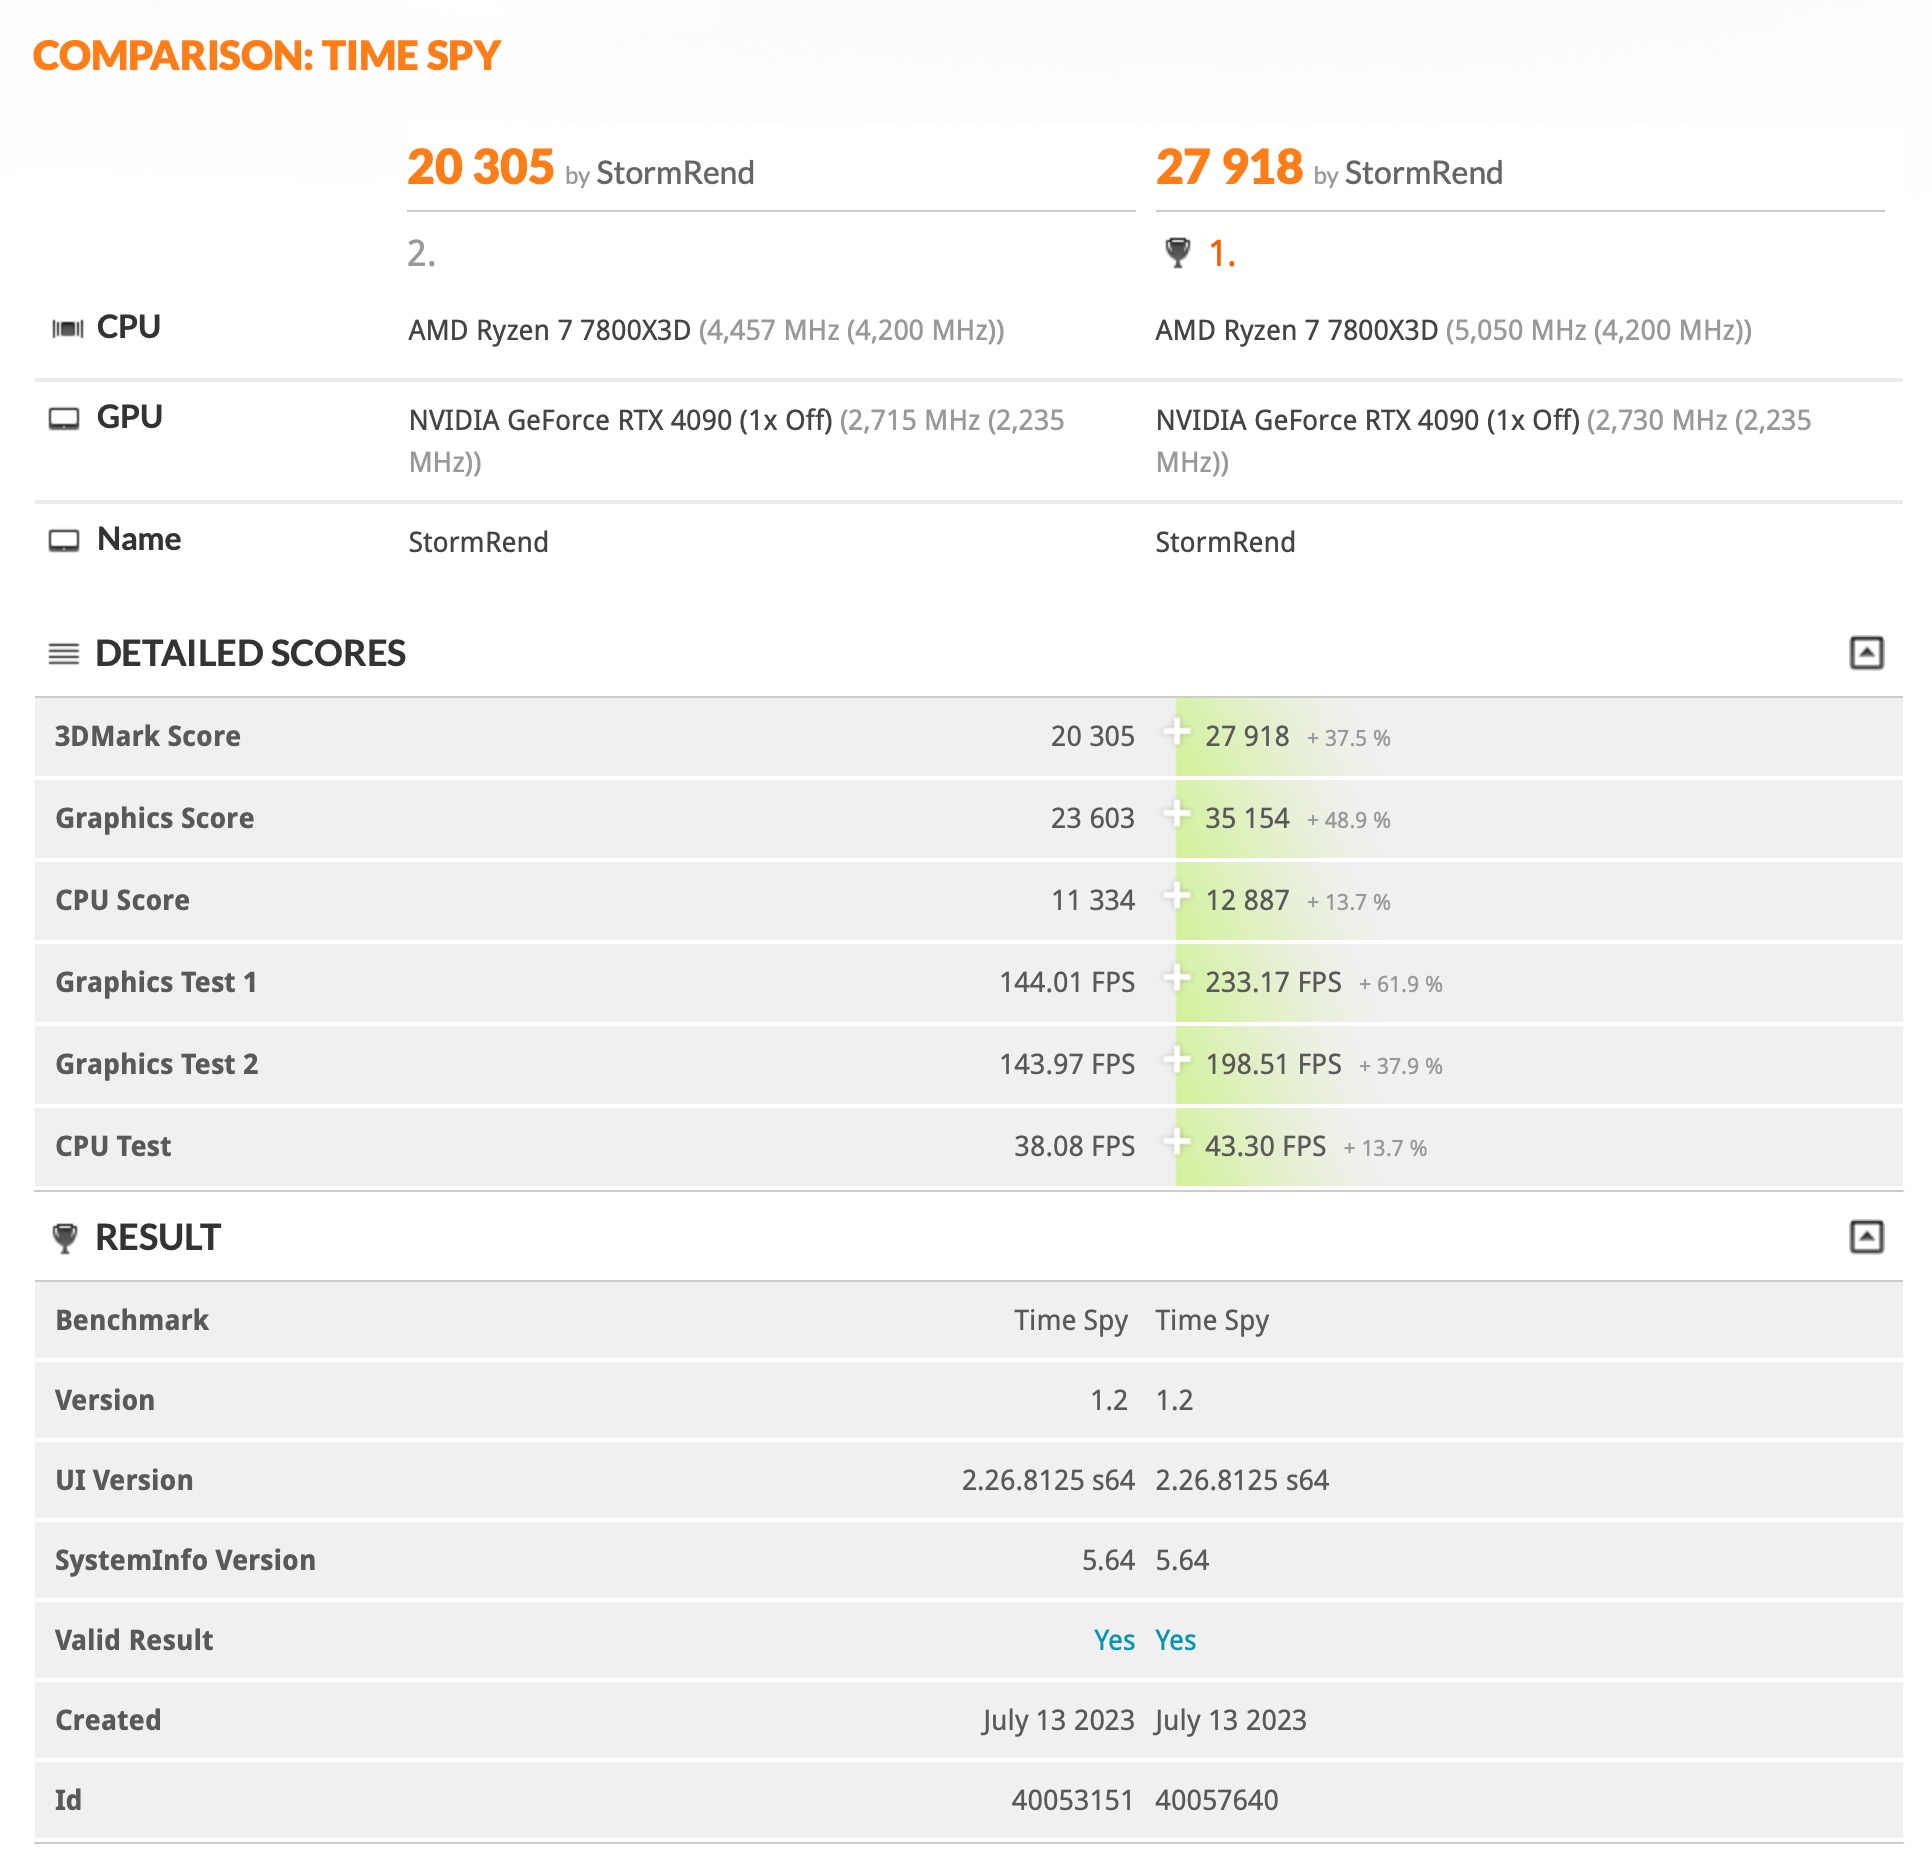Select the left StormRend name cell
Screen dimensions: 1932x1864
(478, 542)
